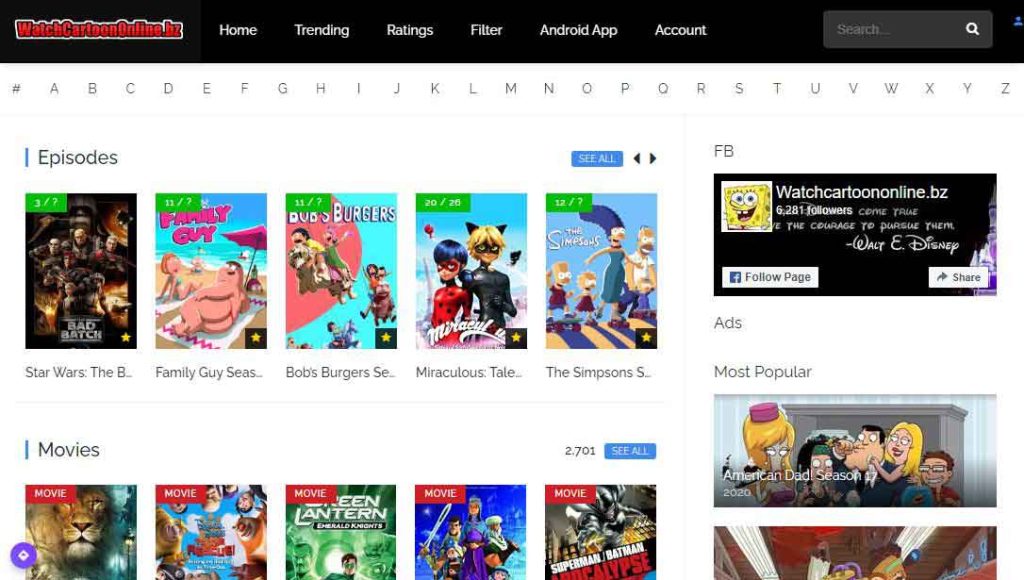Viewport: 1024px width, 580px height.
Task: Open the Trending menu item
Action: click(x=321, y=30)
